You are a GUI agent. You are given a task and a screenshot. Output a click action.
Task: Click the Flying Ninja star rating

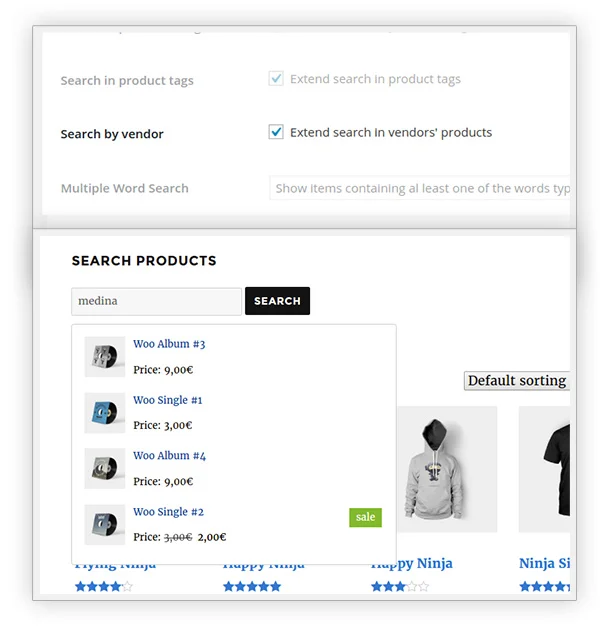point(103,587)
